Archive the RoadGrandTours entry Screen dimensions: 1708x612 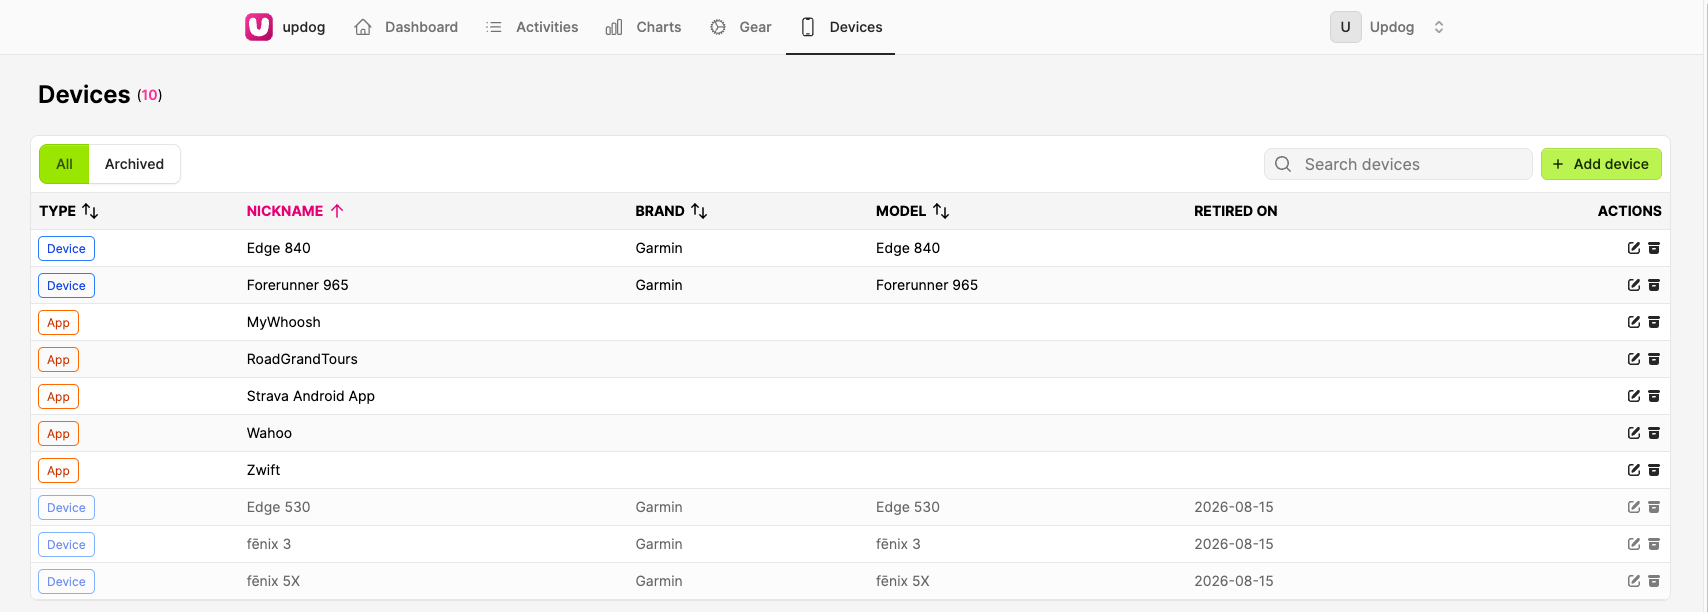click(1654, 359)
